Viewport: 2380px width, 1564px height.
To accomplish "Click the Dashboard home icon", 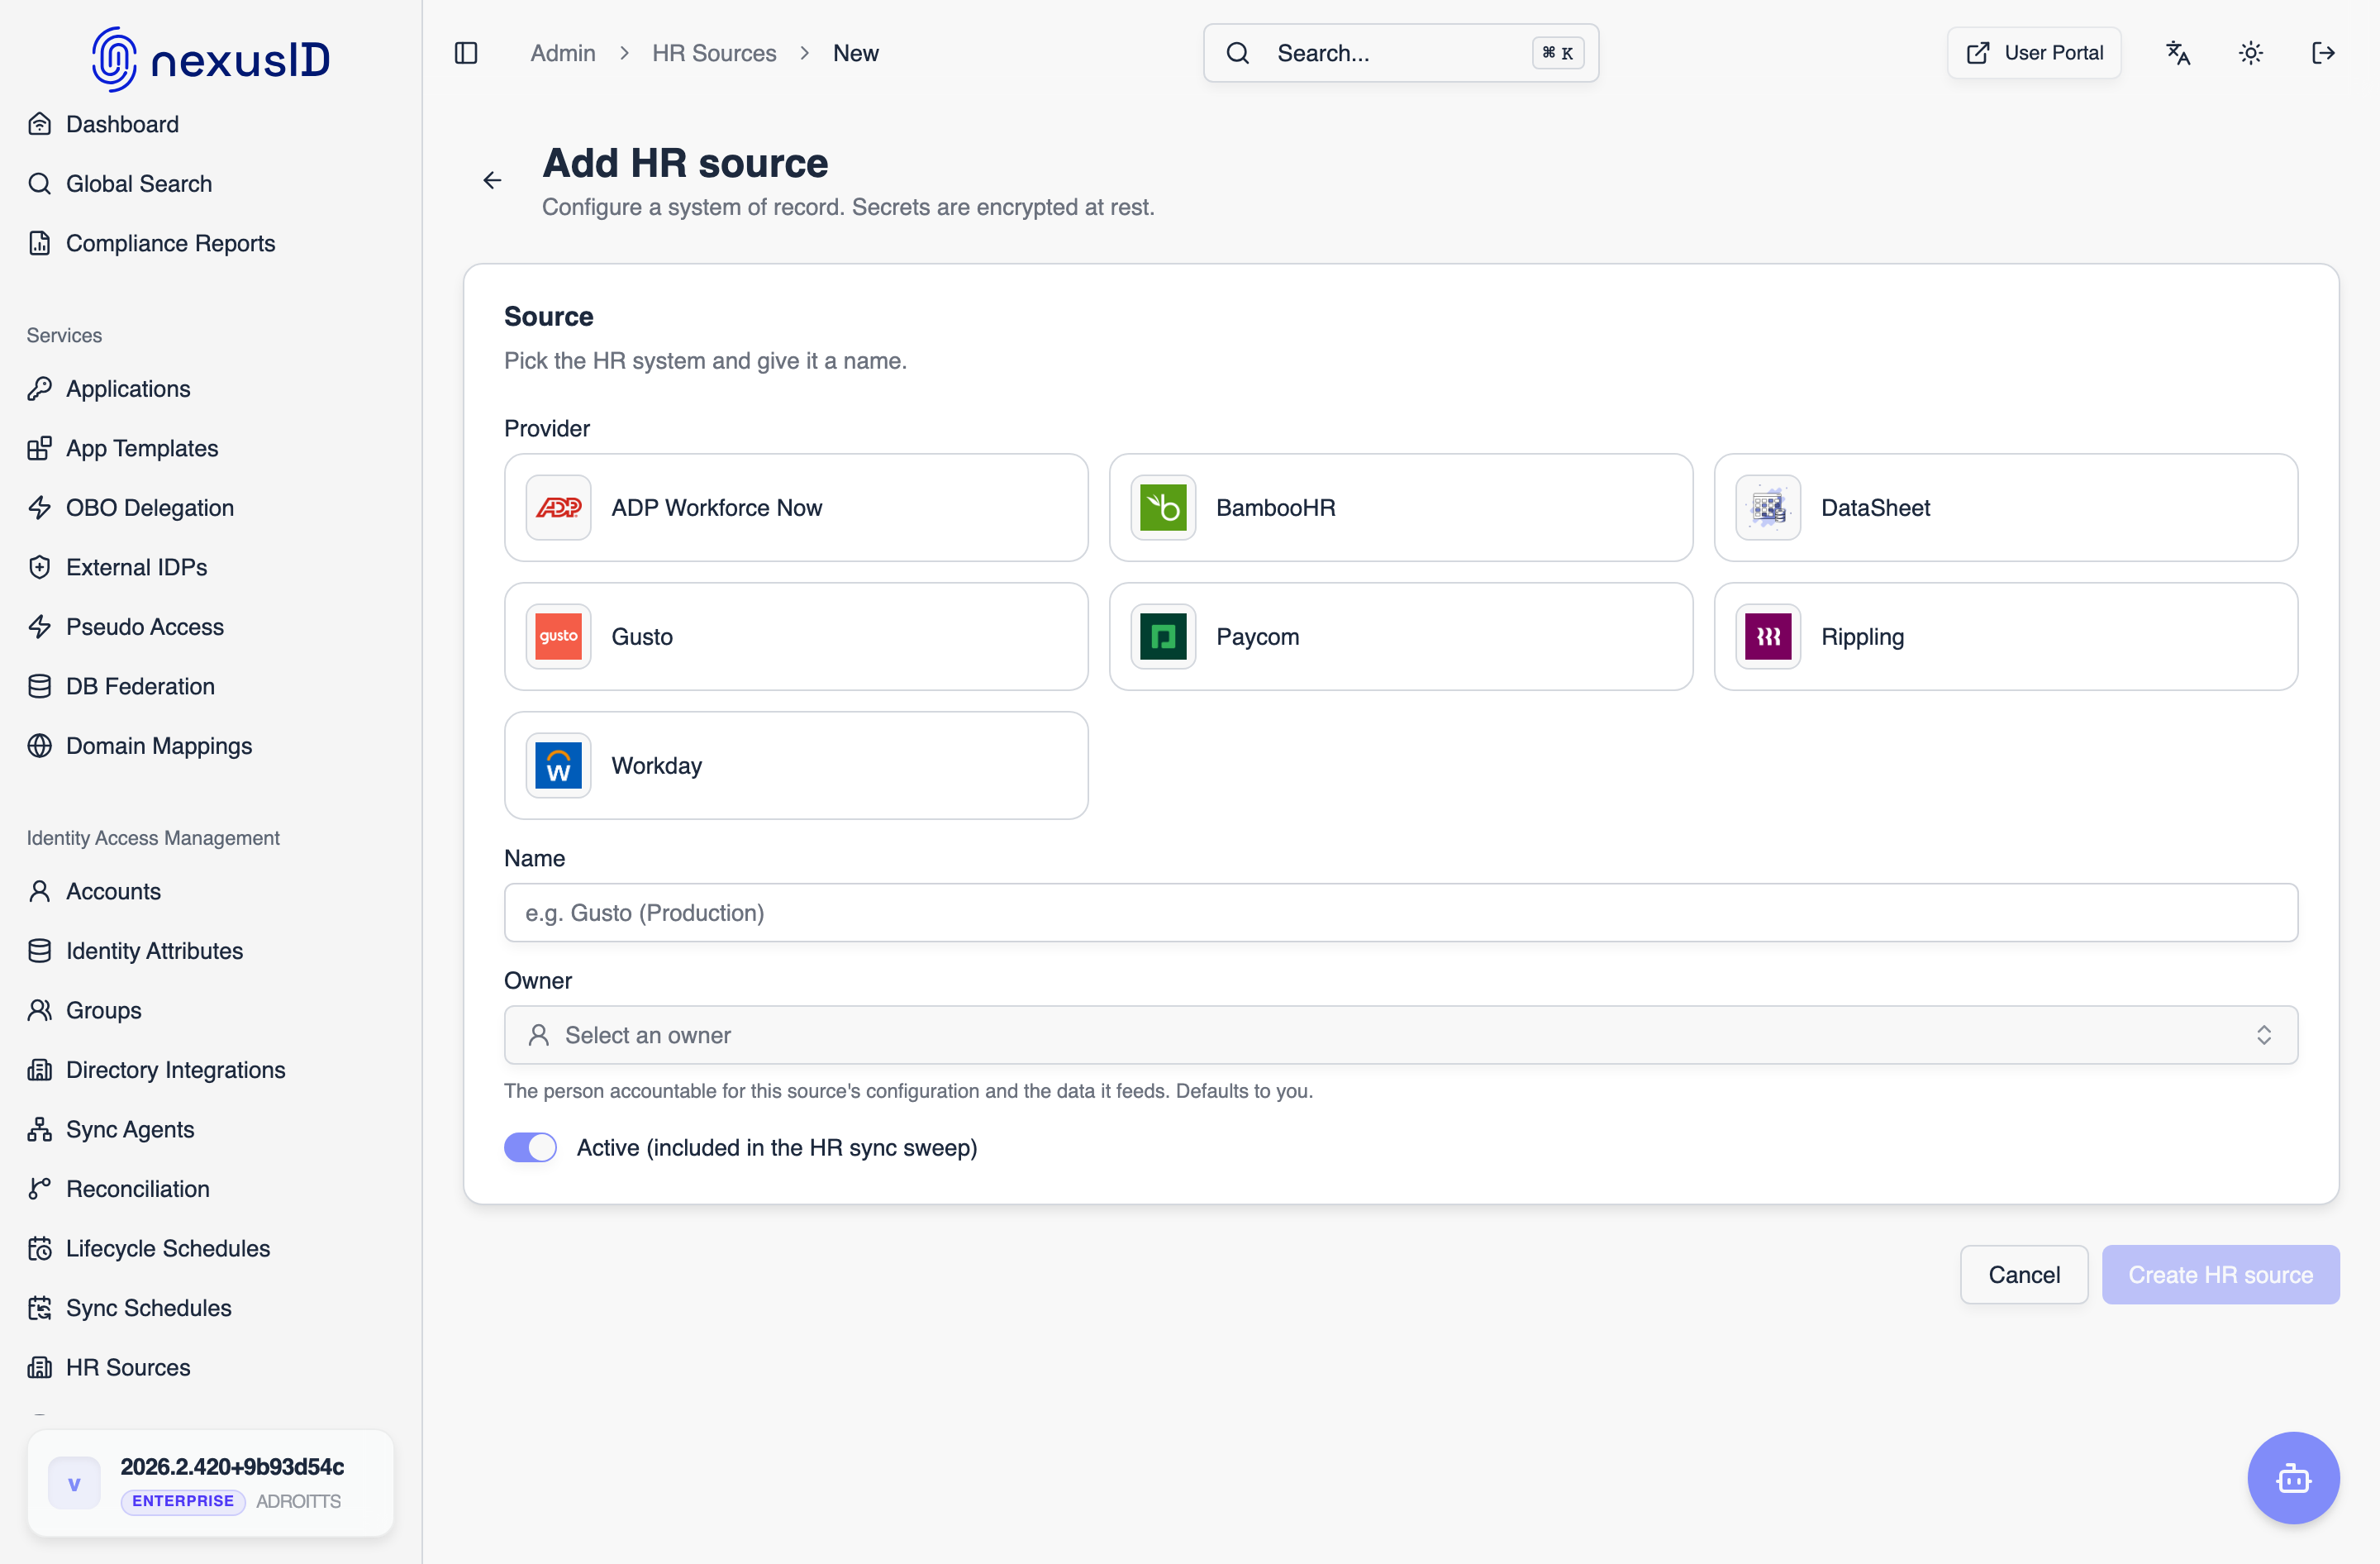I will 40,124.
